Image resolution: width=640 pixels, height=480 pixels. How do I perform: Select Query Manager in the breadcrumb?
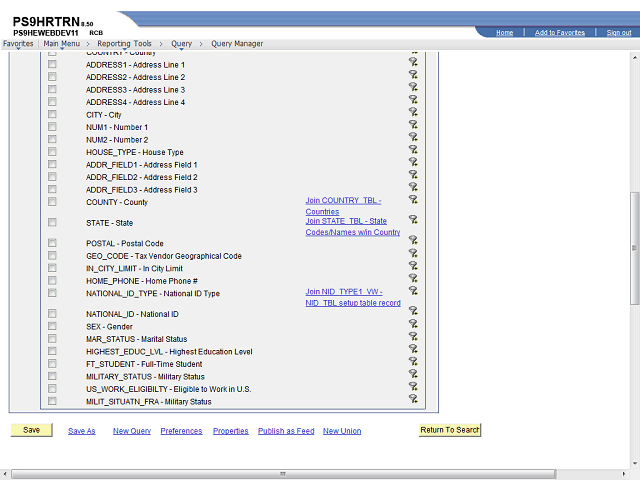coord(237,44)
